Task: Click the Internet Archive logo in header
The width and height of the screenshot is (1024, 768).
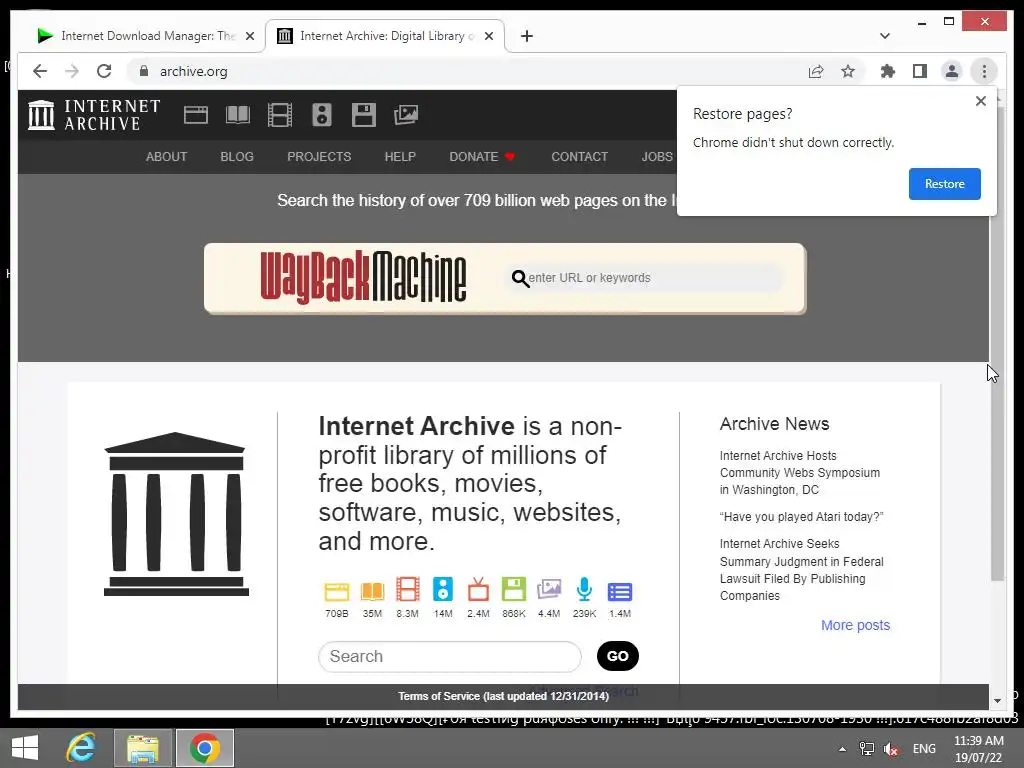Action: click(94, 115)
